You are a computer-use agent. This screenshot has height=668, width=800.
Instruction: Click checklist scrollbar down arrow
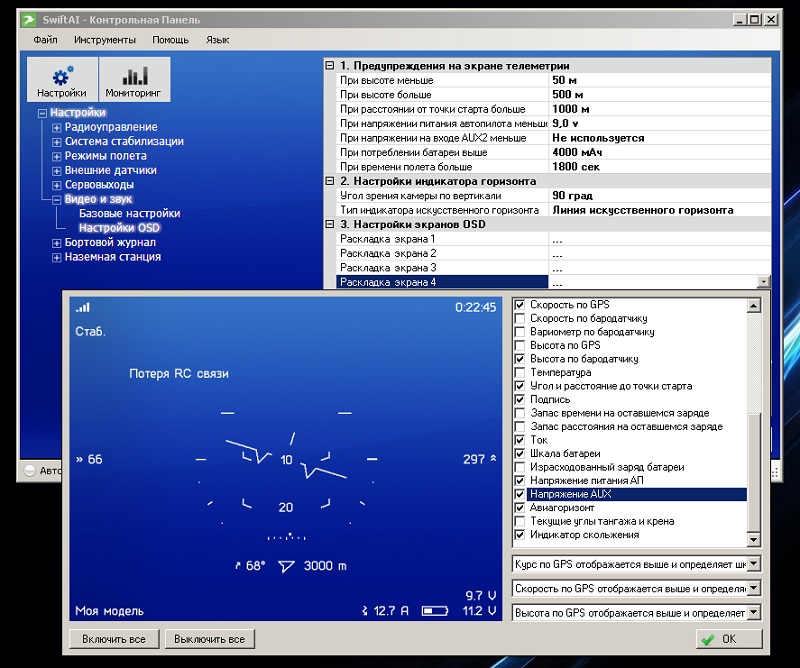754,539
